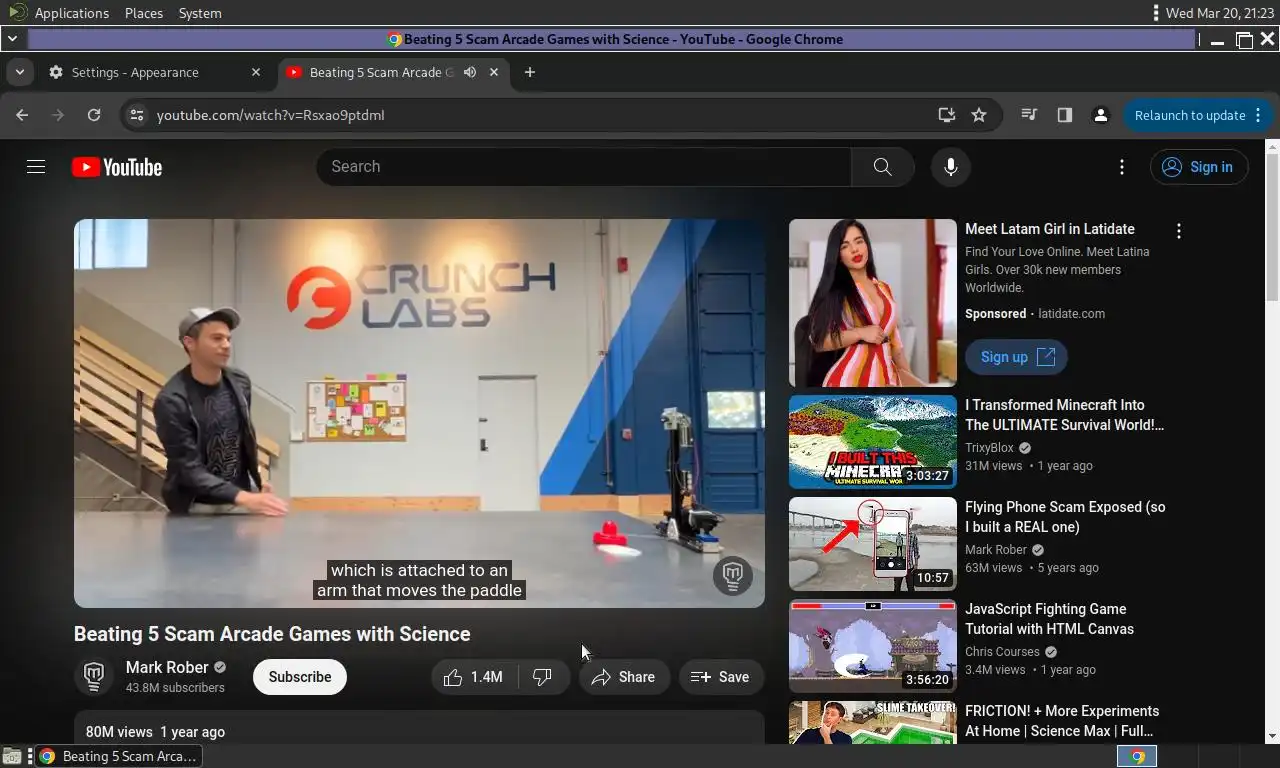Install app icon in address bar
The width and height of the screenshot is (1280, 768).
(946, 115)
